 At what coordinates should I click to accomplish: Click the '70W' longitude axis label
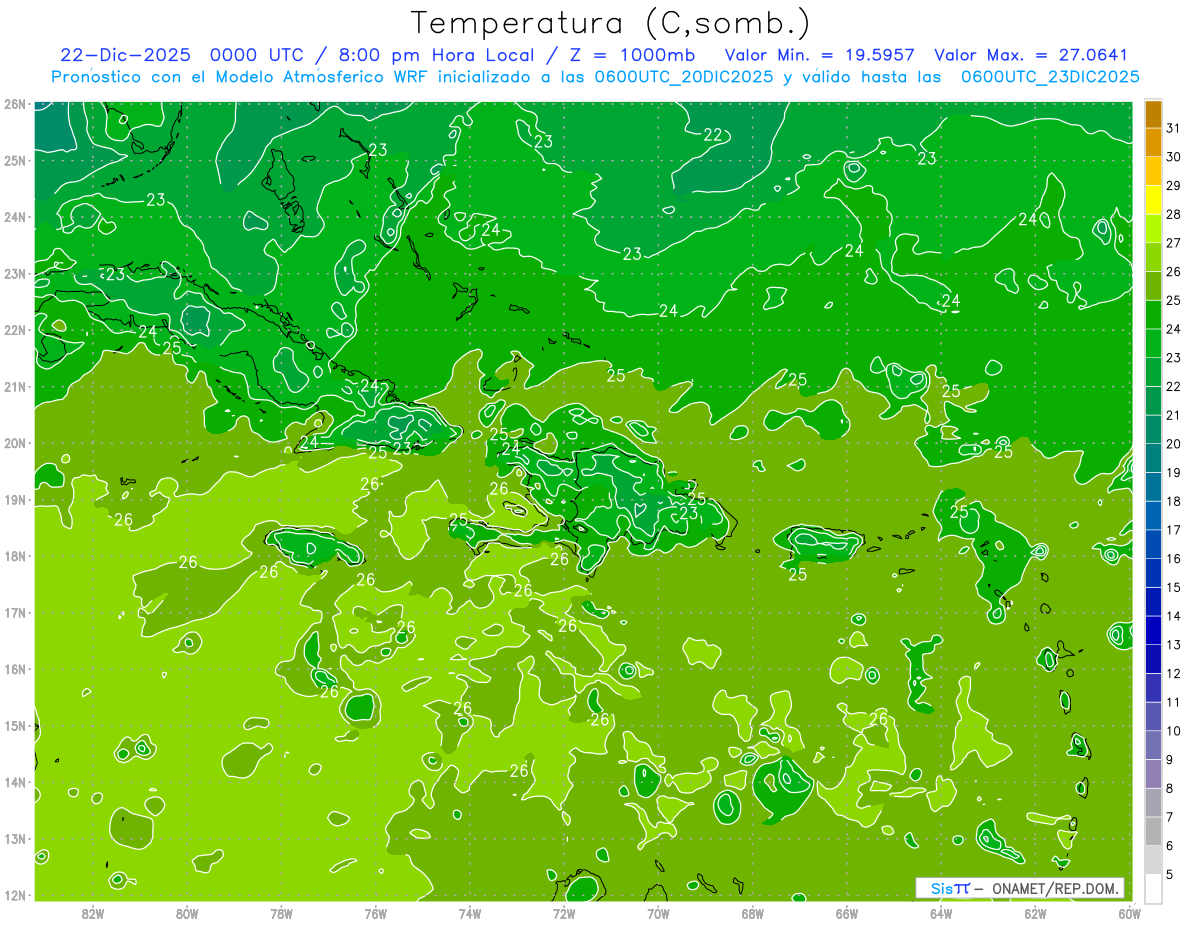[x=658, y=913]
